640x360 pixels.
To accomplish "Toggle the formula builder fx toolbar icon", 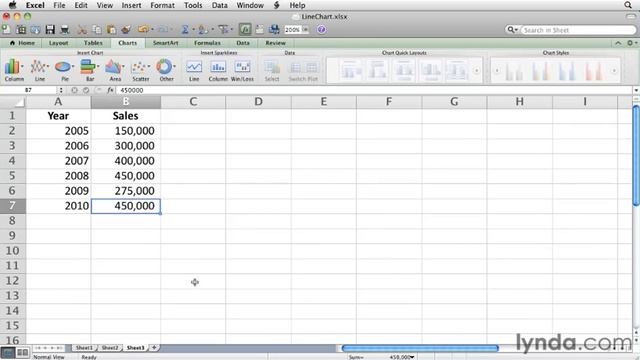I will pos(245,29).
